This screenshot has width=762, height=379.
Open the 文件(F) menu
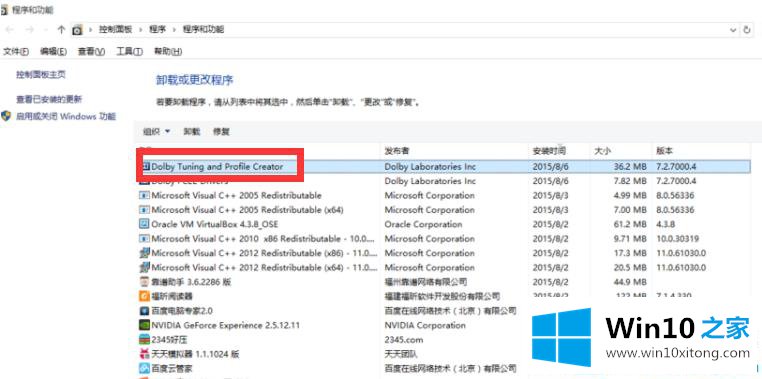(x=16, y=51)
